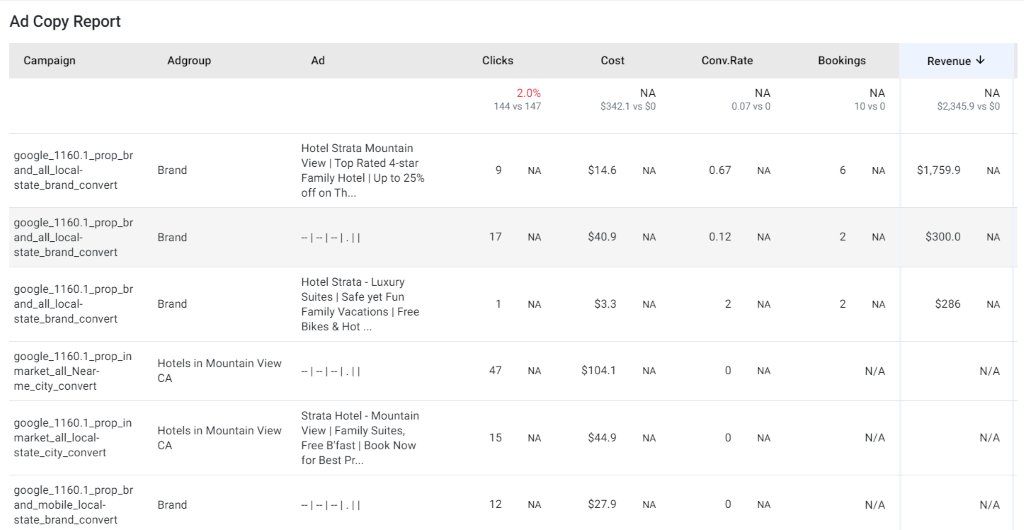Sort table by Cost column
Screen dimensions: 1024x530
coord(613,61)
